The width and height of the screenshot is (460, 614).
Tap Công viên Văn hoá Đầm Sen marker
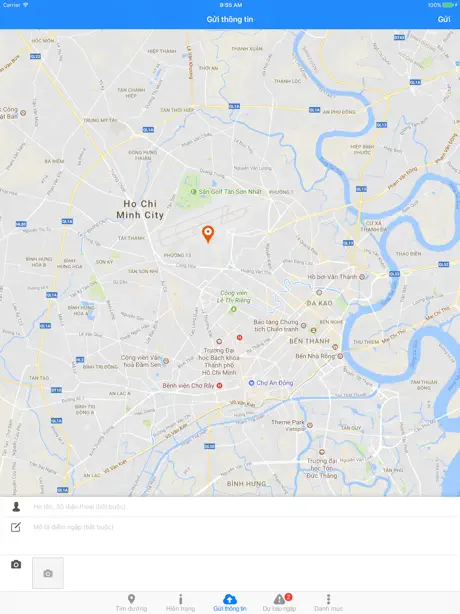[x=166, y=361]
